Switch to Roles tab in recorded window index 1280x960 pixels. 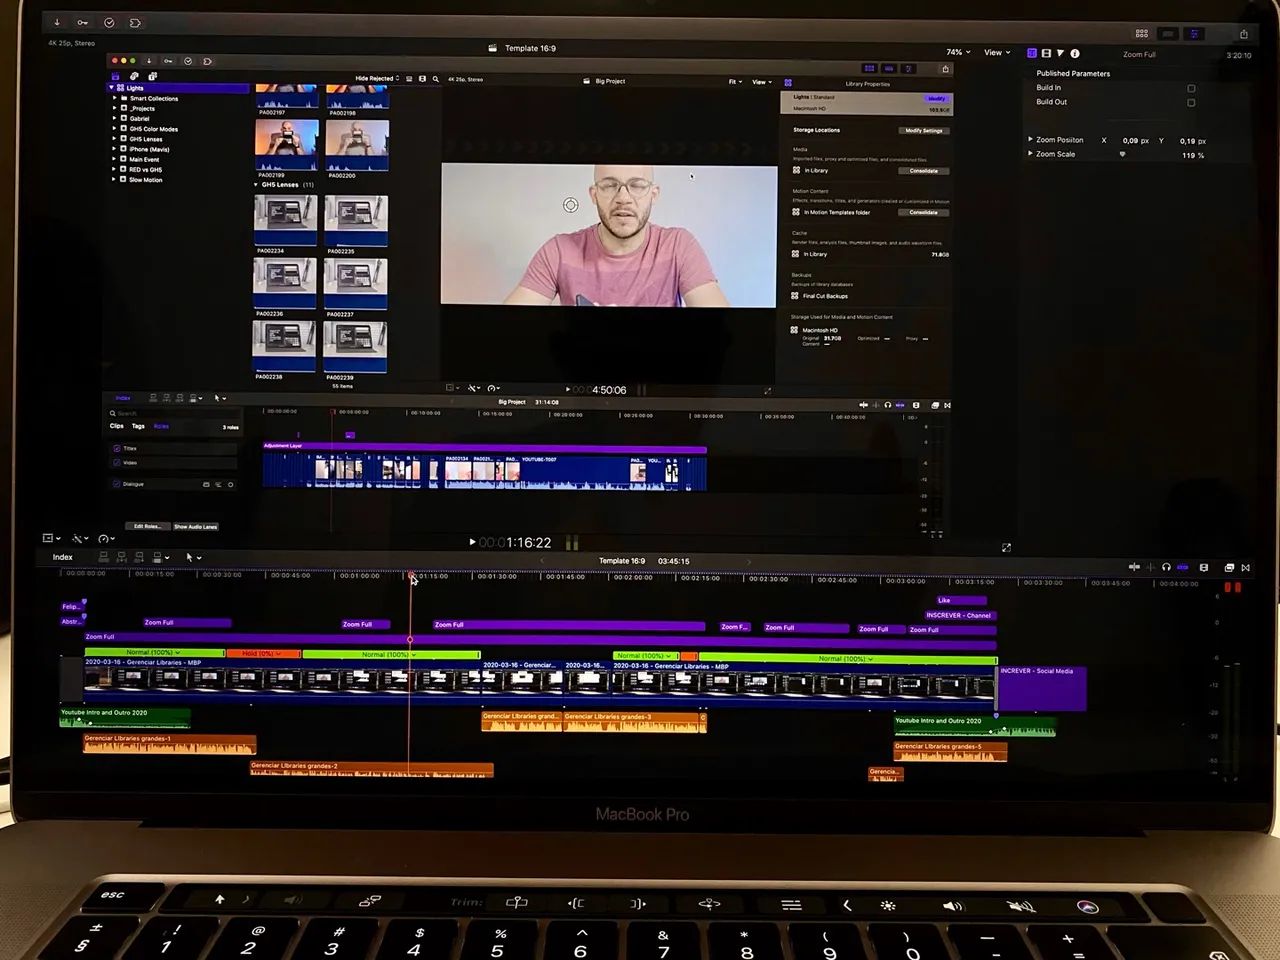pos(161,426)
